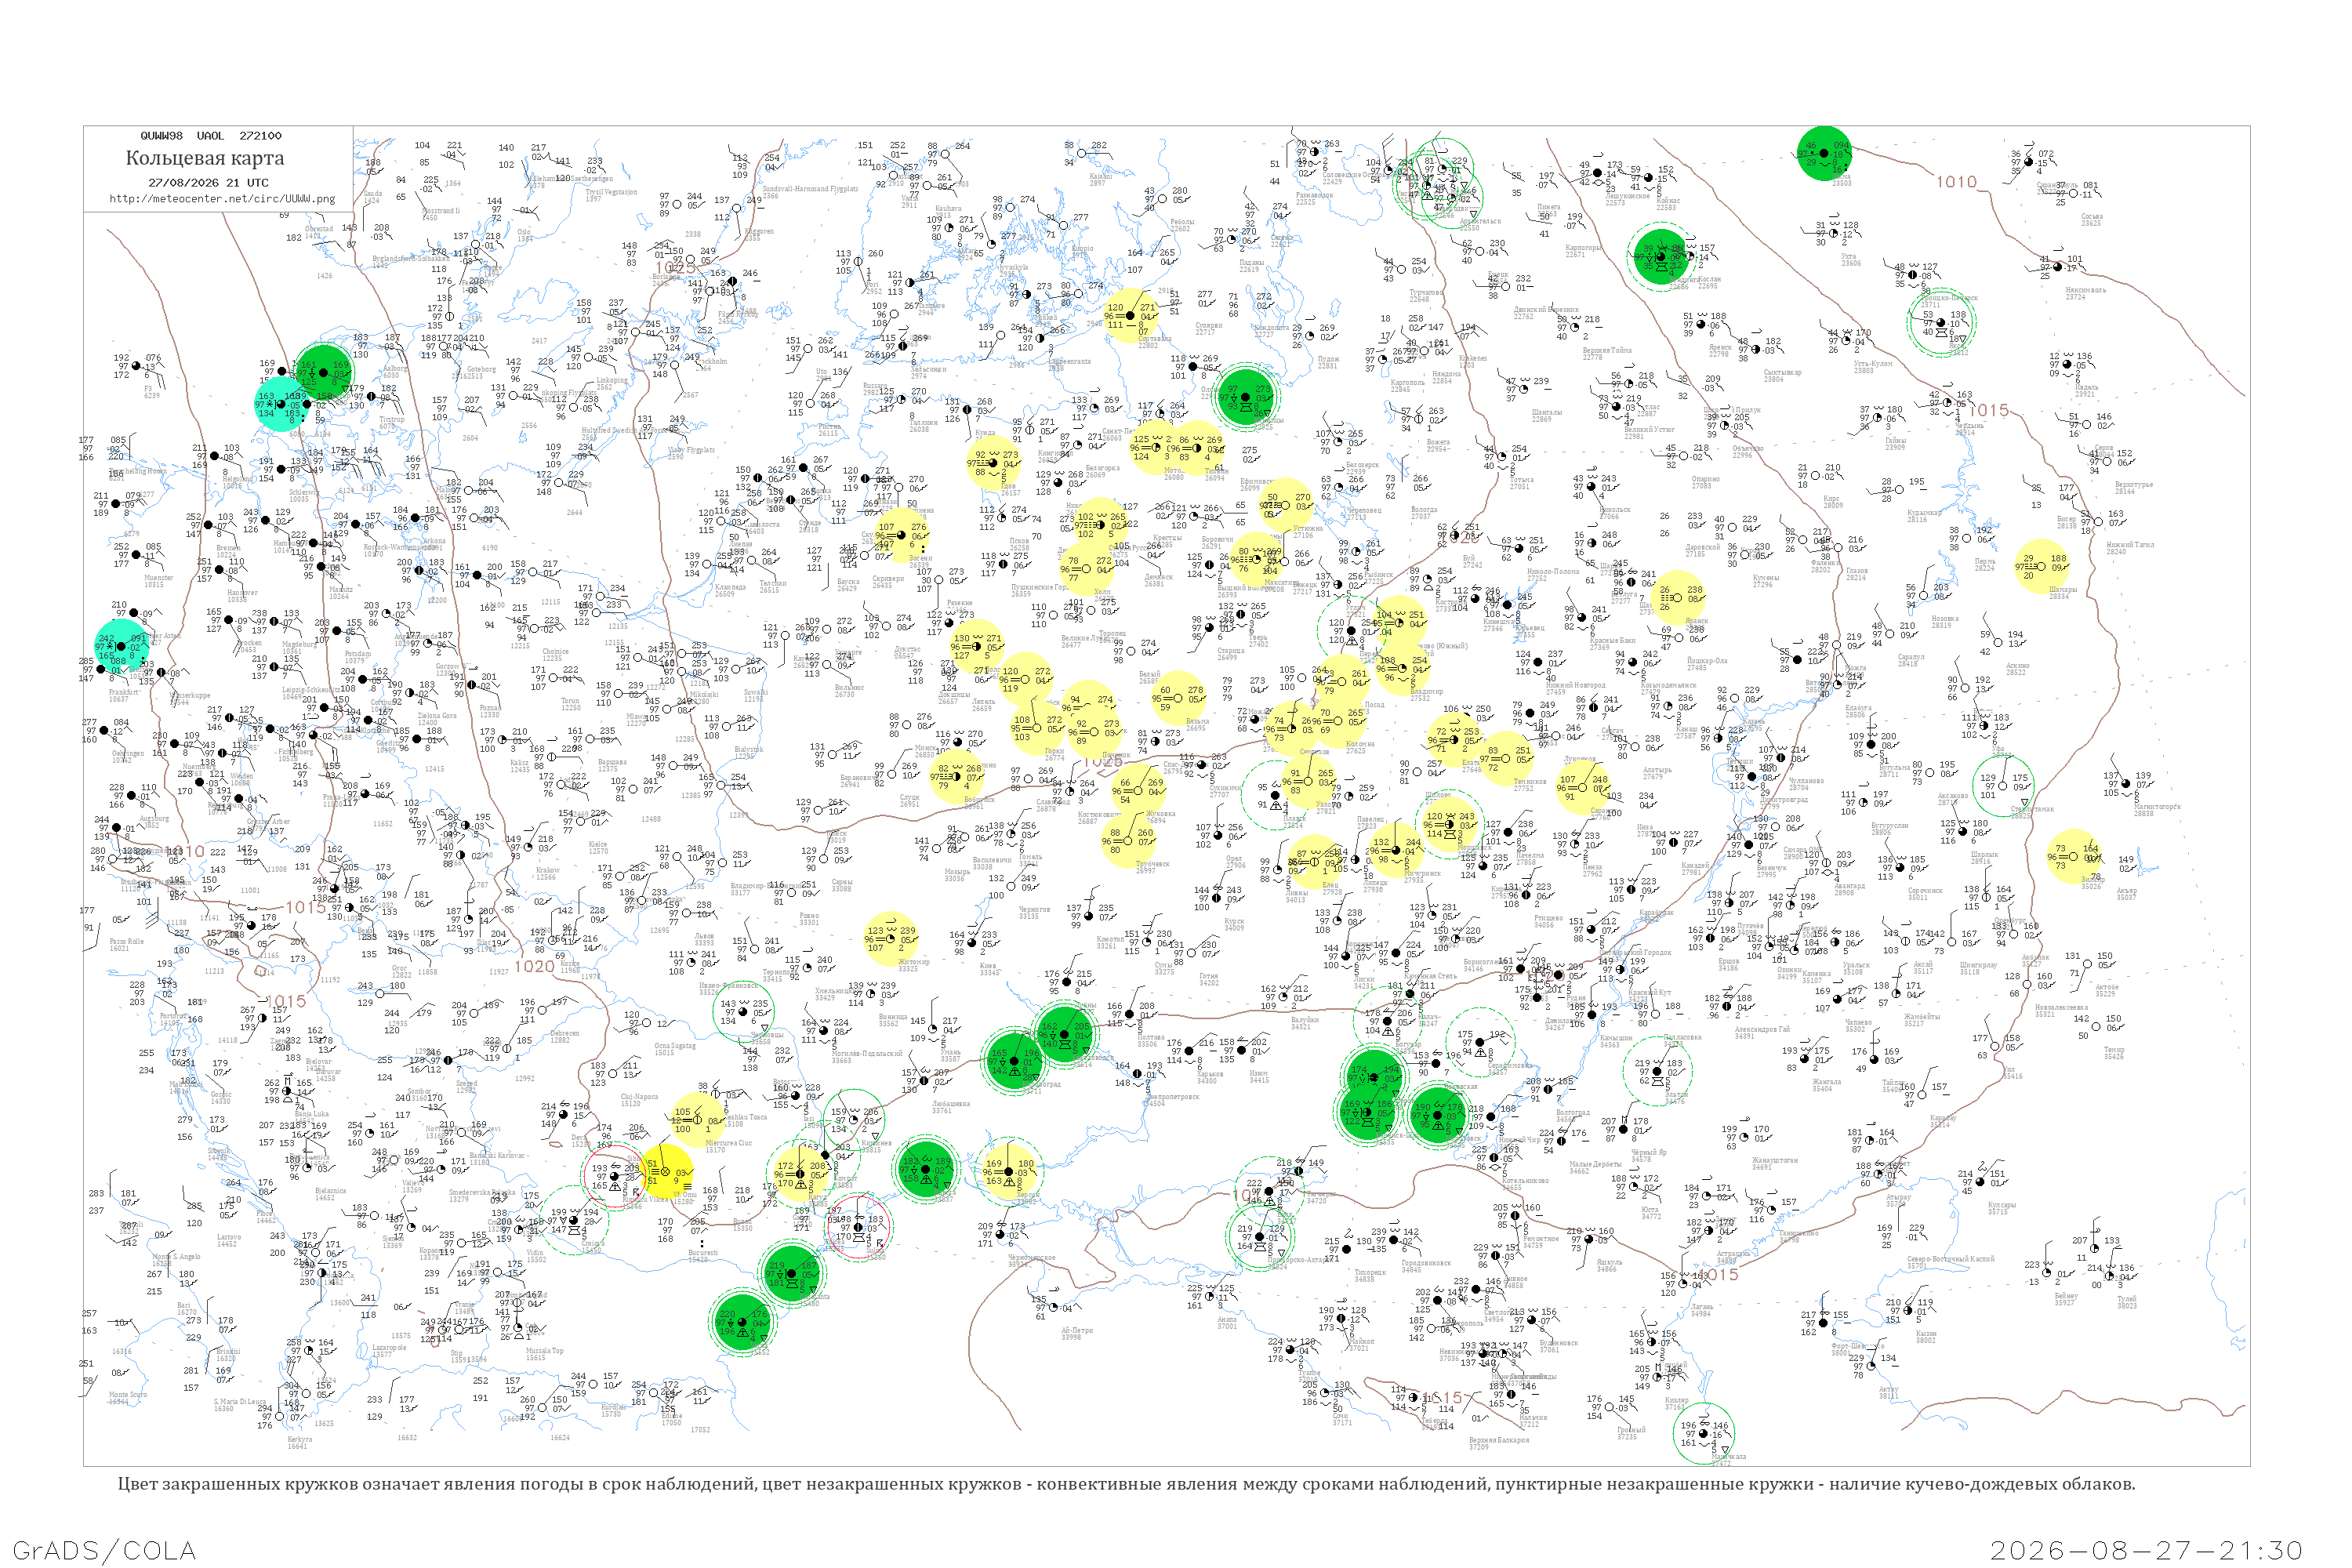Select the bright saturated-yellow filled station circle
The width and height of the screenshot is (2352, 1568).
point(666,1171)
